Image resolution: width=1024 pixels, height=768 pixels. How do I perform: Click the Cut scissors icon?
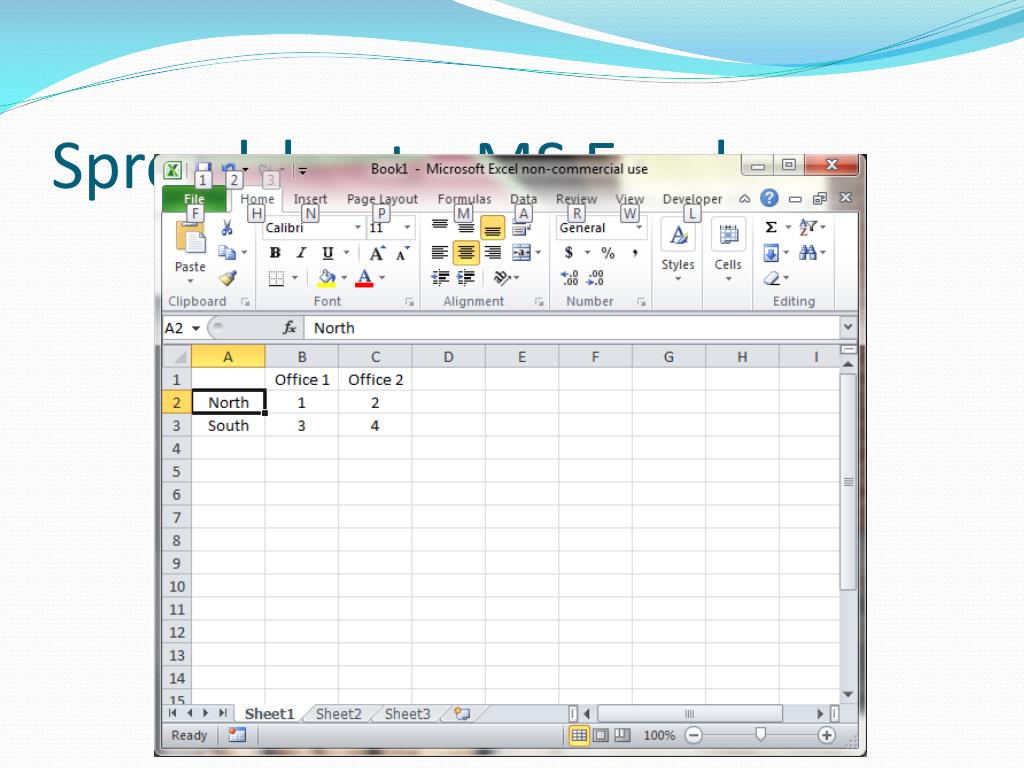[x=227, y=228]
